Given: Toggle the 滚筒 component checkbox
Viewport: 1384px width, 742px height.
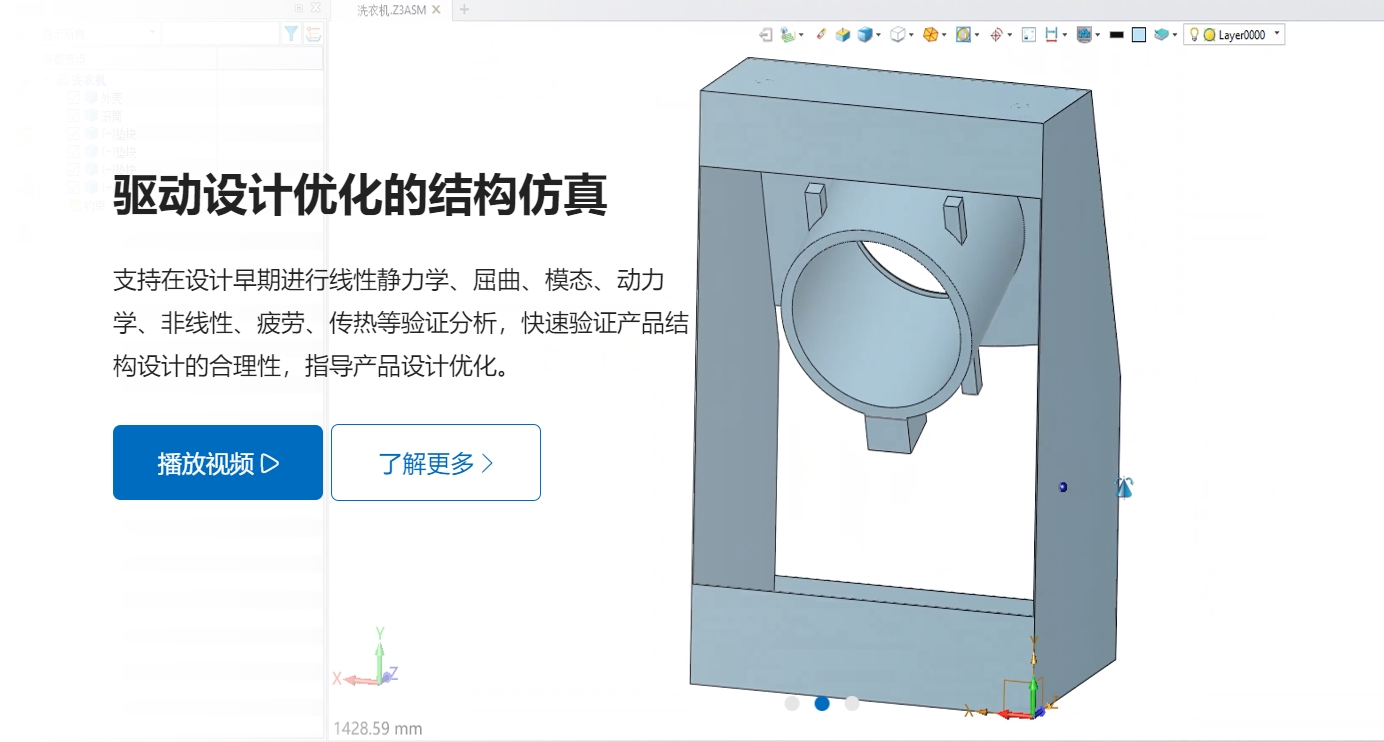Looking at the screenshot, I should click(73, 117).
